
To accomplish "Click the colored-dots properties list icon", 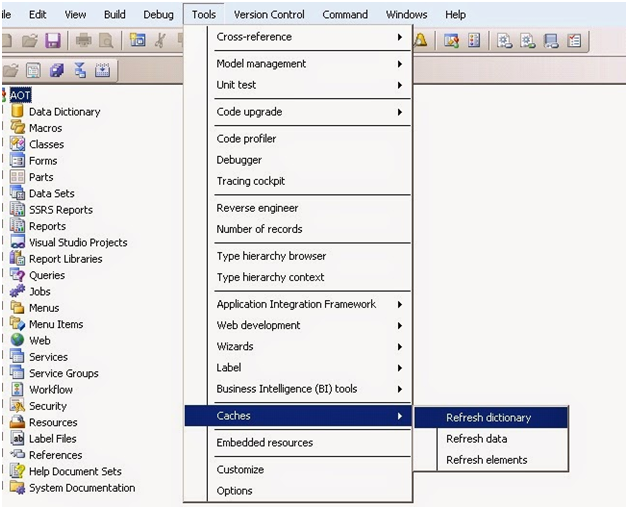I will [474, 40].
